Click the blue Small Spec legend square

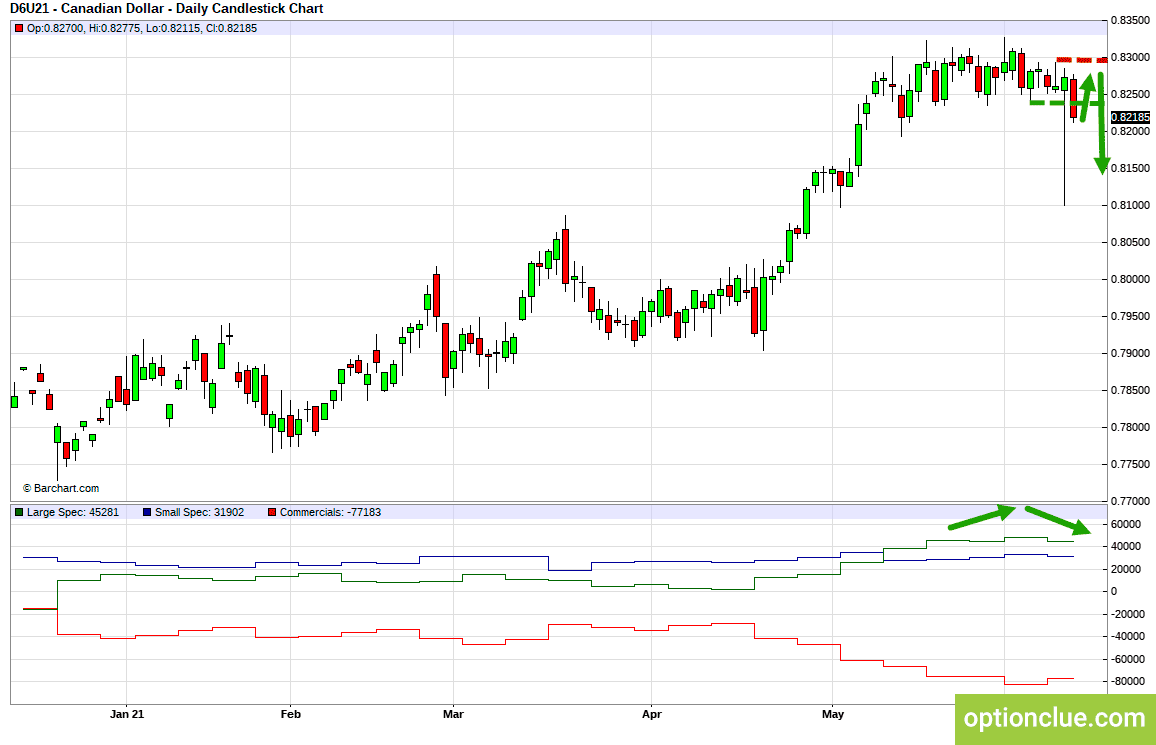tap(147, 512)
